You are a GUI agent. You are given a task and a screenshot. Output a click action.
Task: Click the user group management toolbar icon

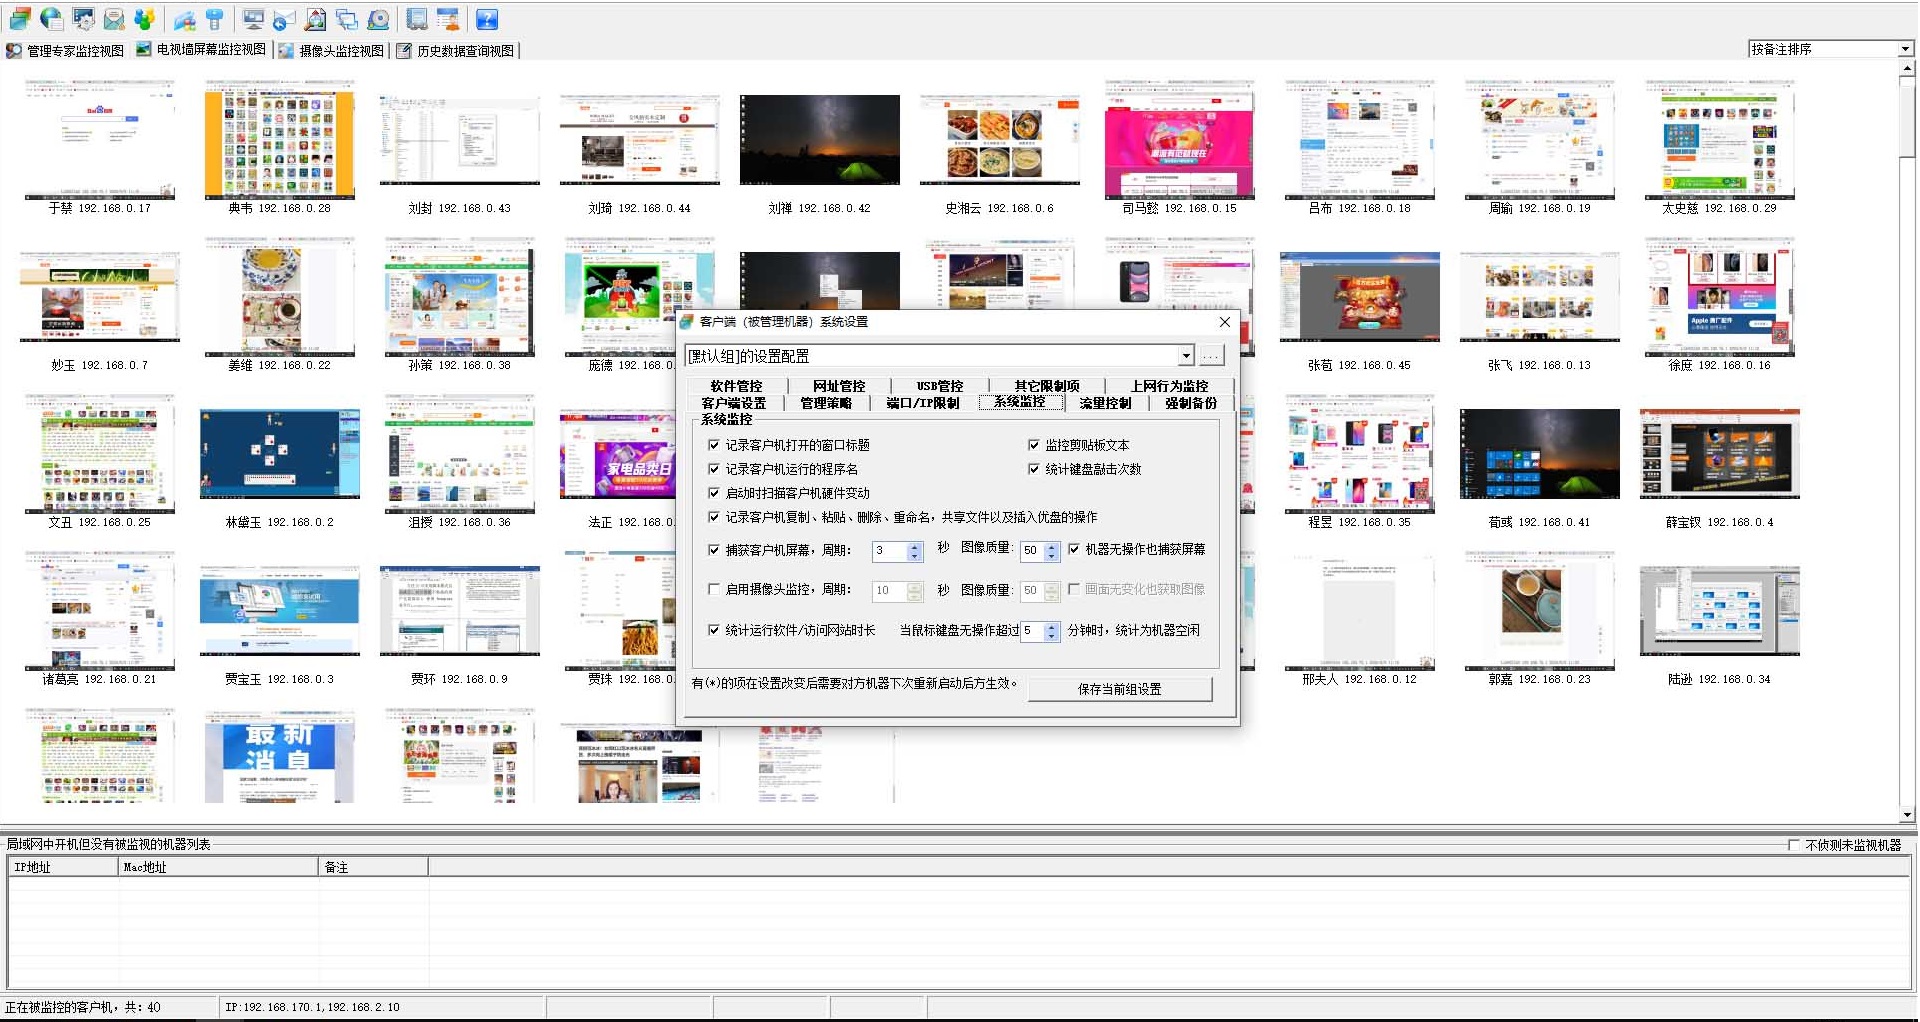145,19
